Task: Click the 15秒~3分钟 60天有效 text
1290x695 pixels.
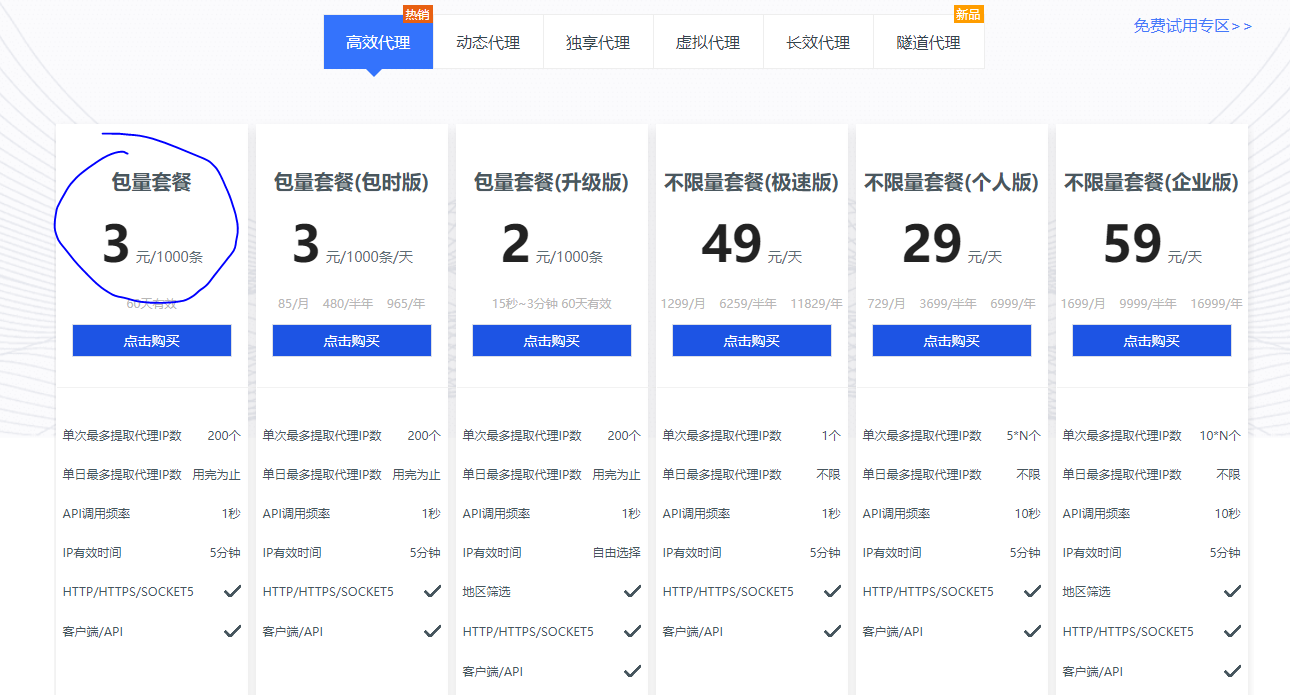Action: tap(552, 303)
